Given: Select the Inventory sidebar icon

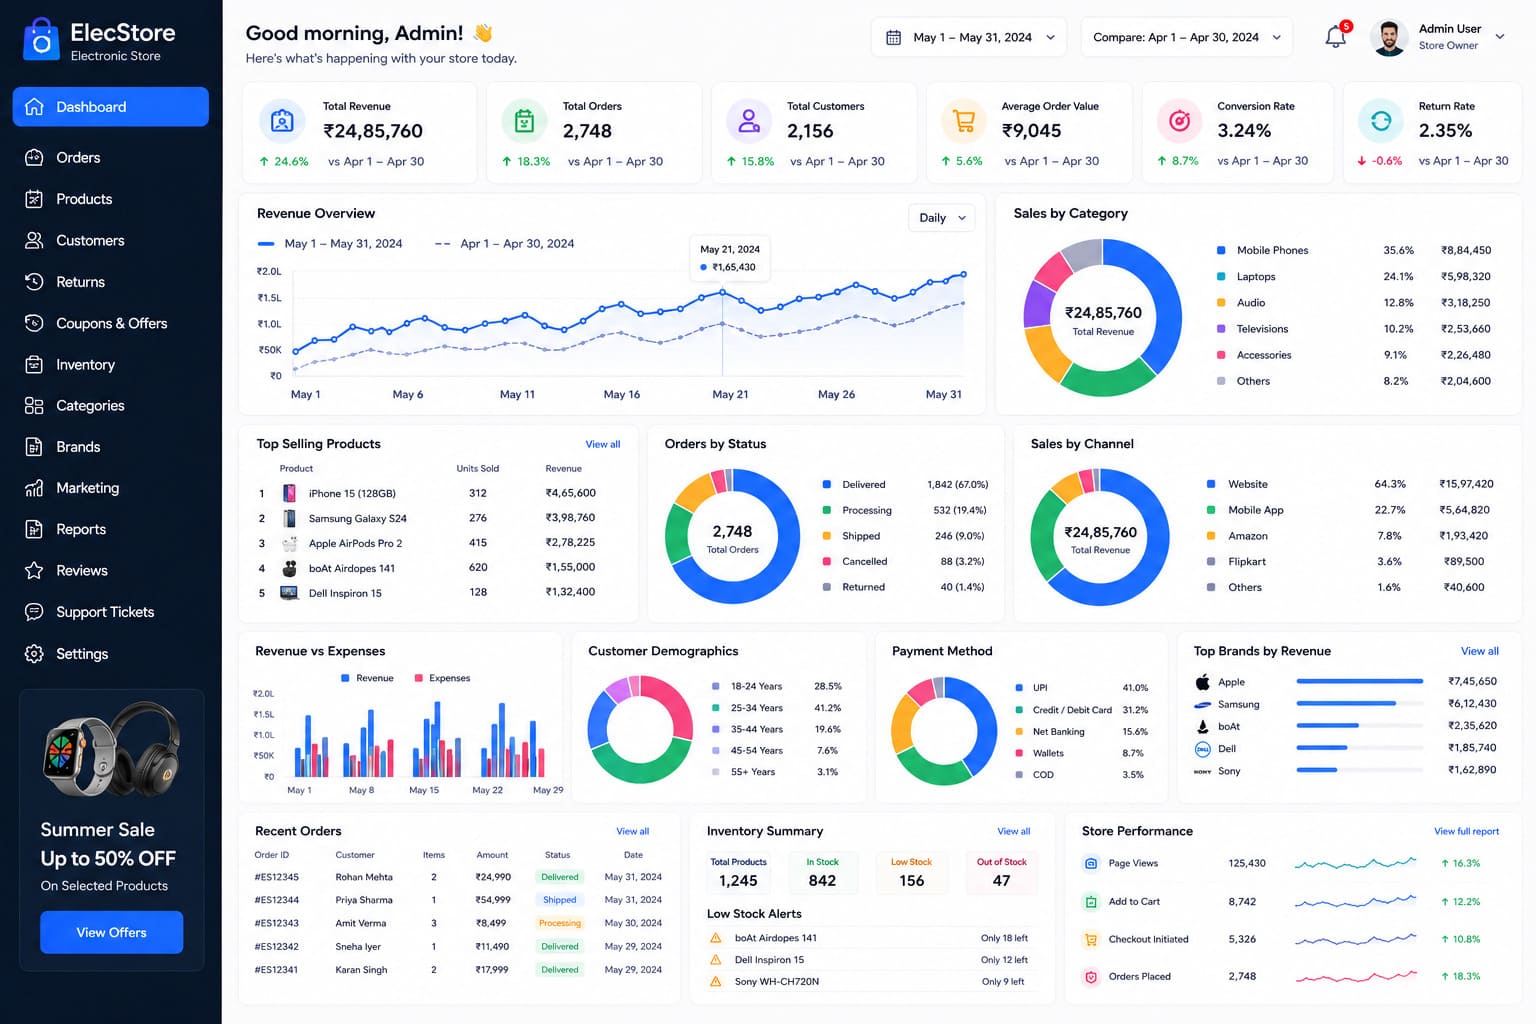Looking at the screenshot, I should pos(34,365).
